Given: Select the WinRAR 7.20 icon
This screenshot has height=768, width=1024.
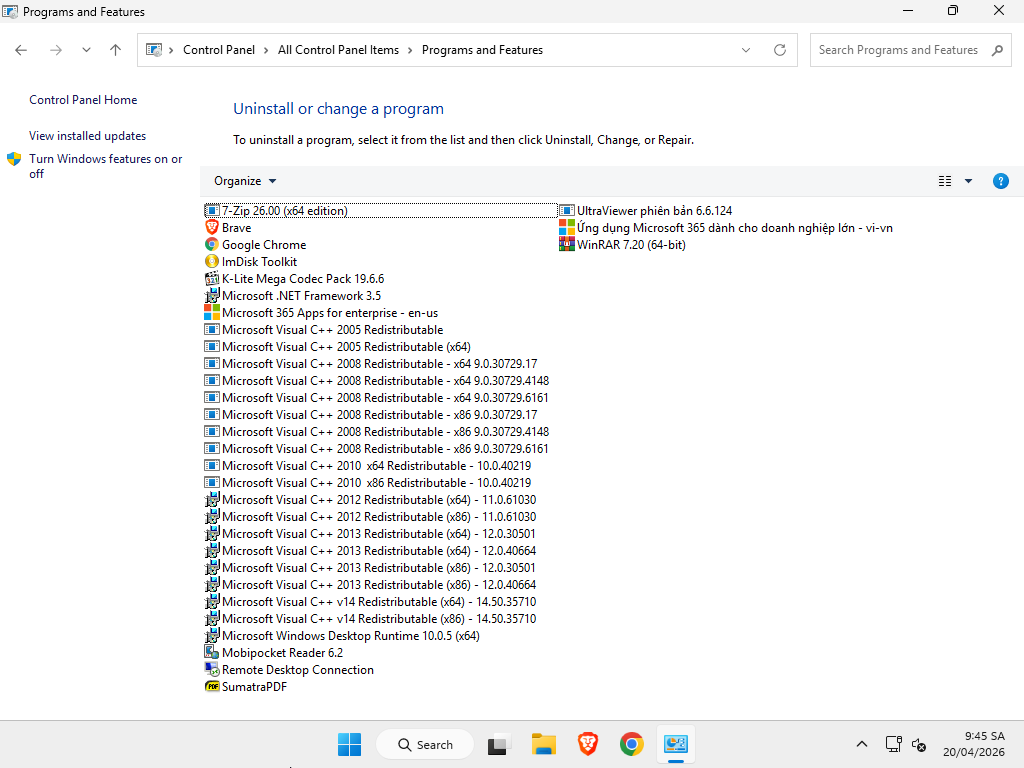Looking at the screenshot, I should click(567, 245).
